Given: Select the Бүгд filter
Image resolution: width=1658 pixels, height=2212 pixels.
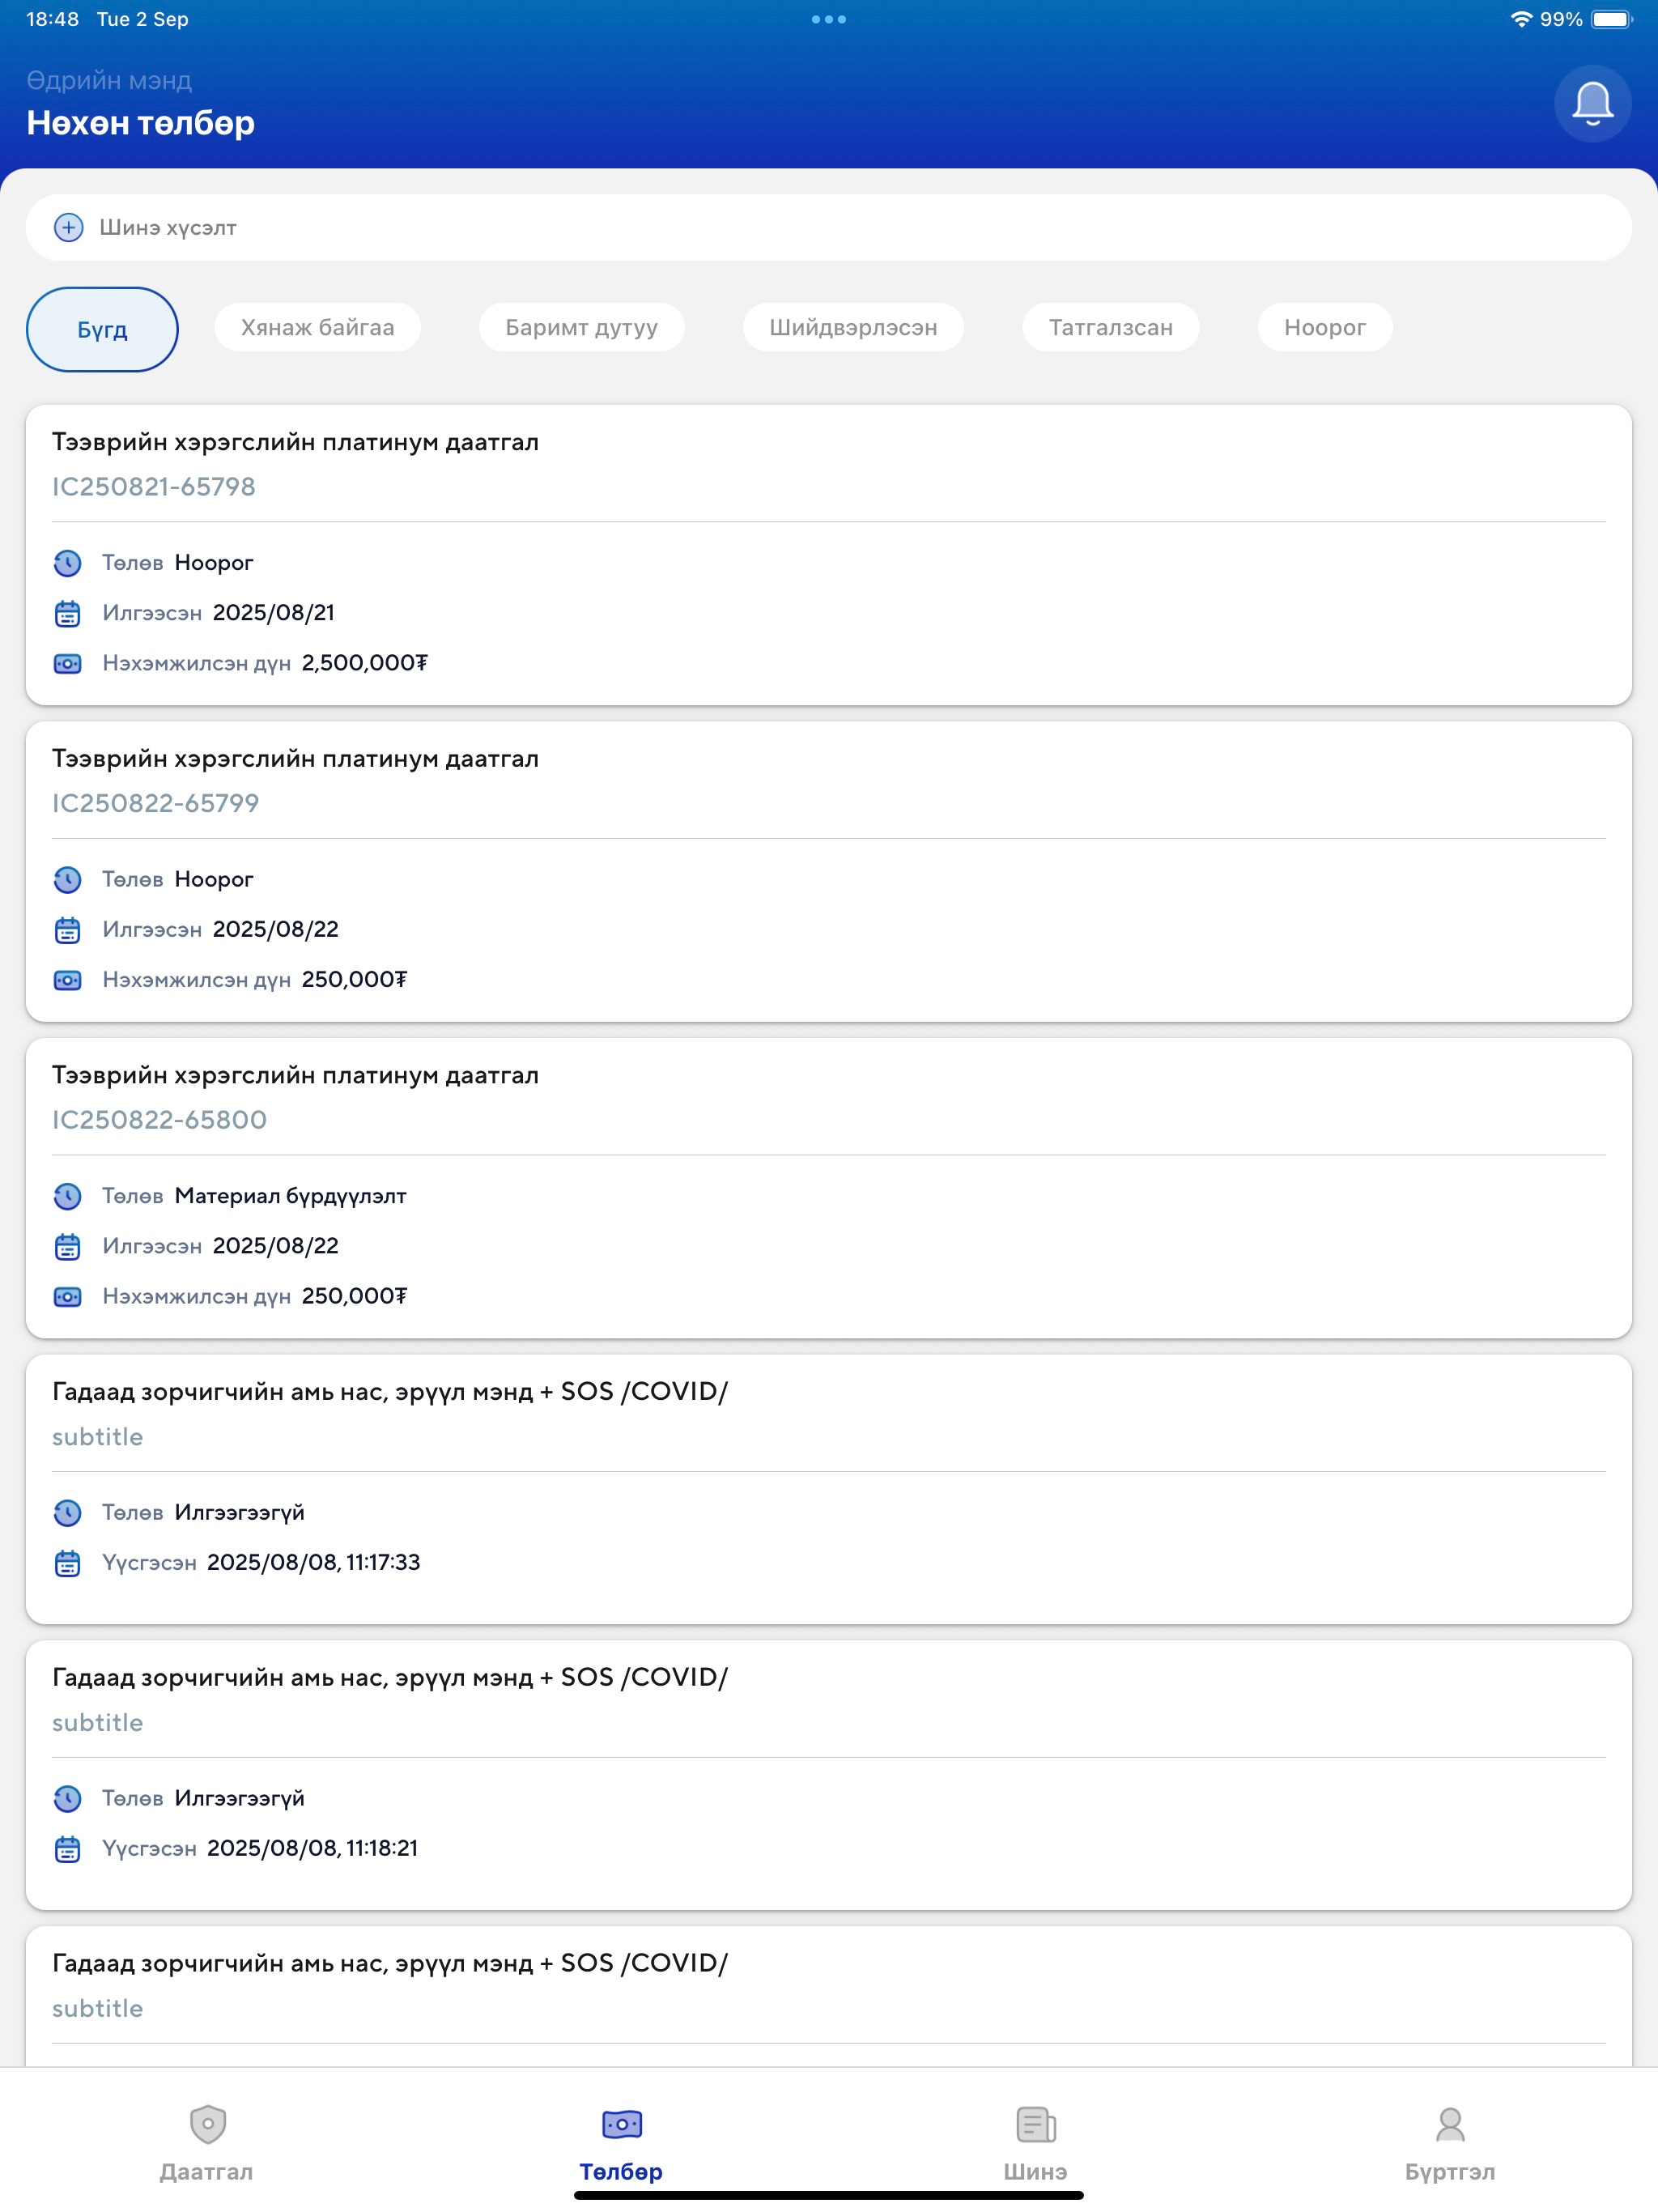Looking at the screenshot, I should point(102,329).
